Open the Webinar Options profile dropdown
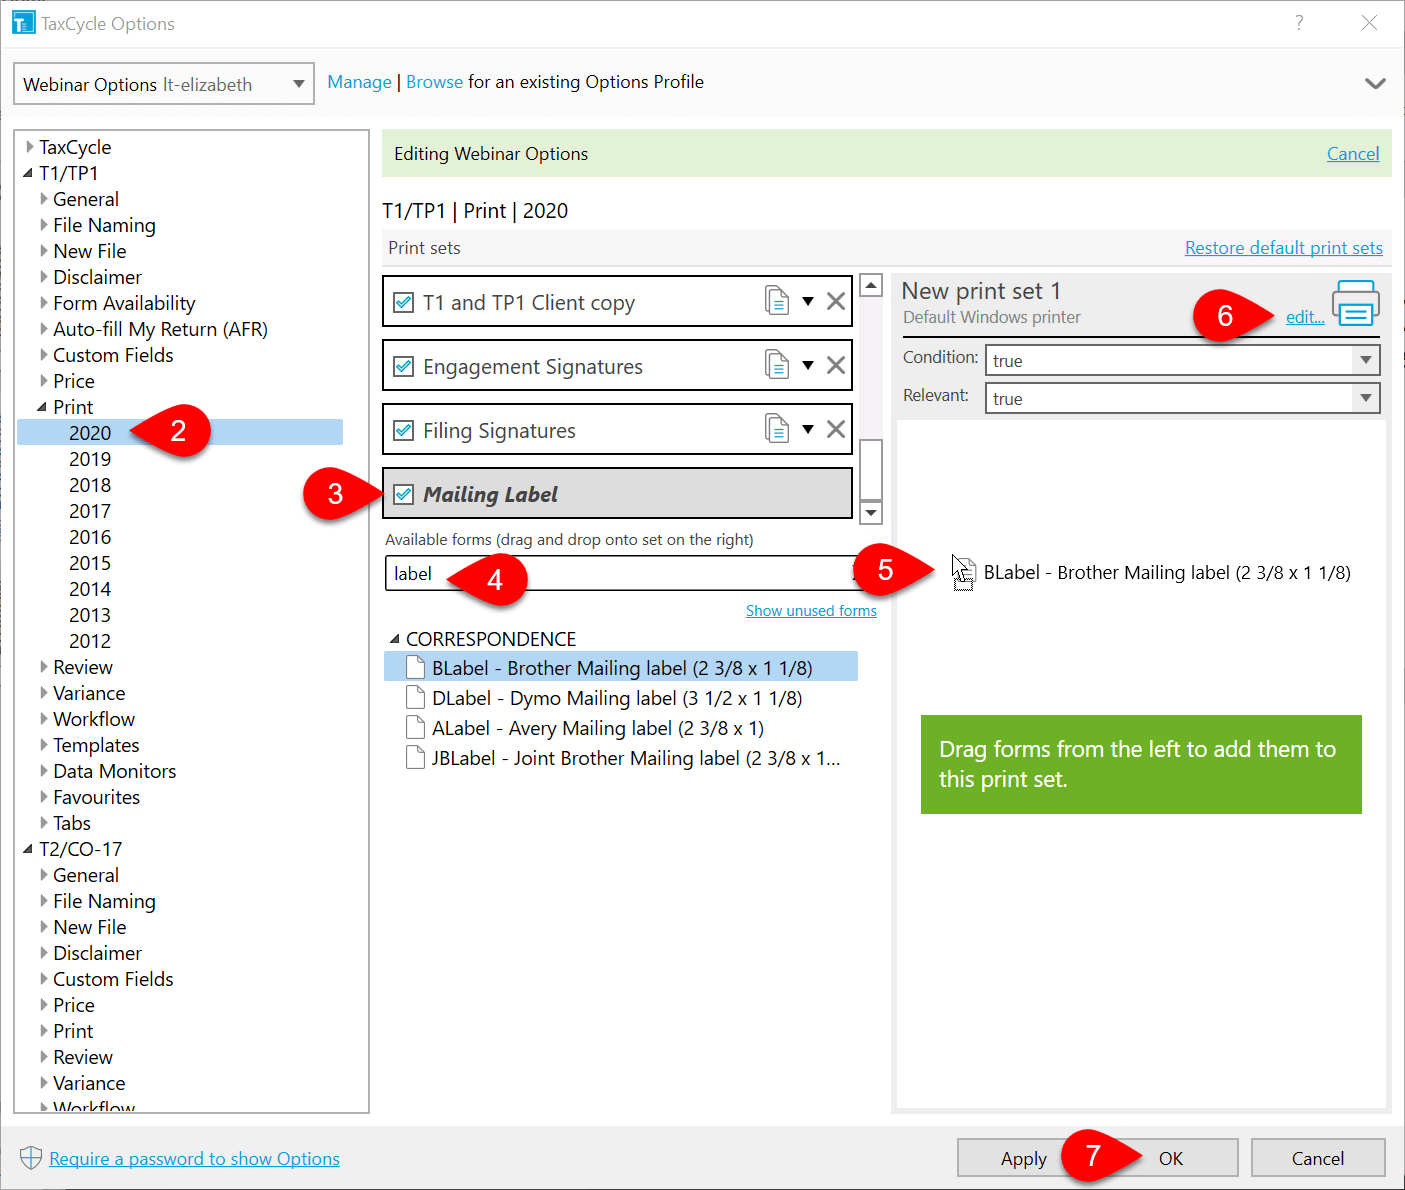The width and height of the screenshot is (1405, 1190). [298, 84]
